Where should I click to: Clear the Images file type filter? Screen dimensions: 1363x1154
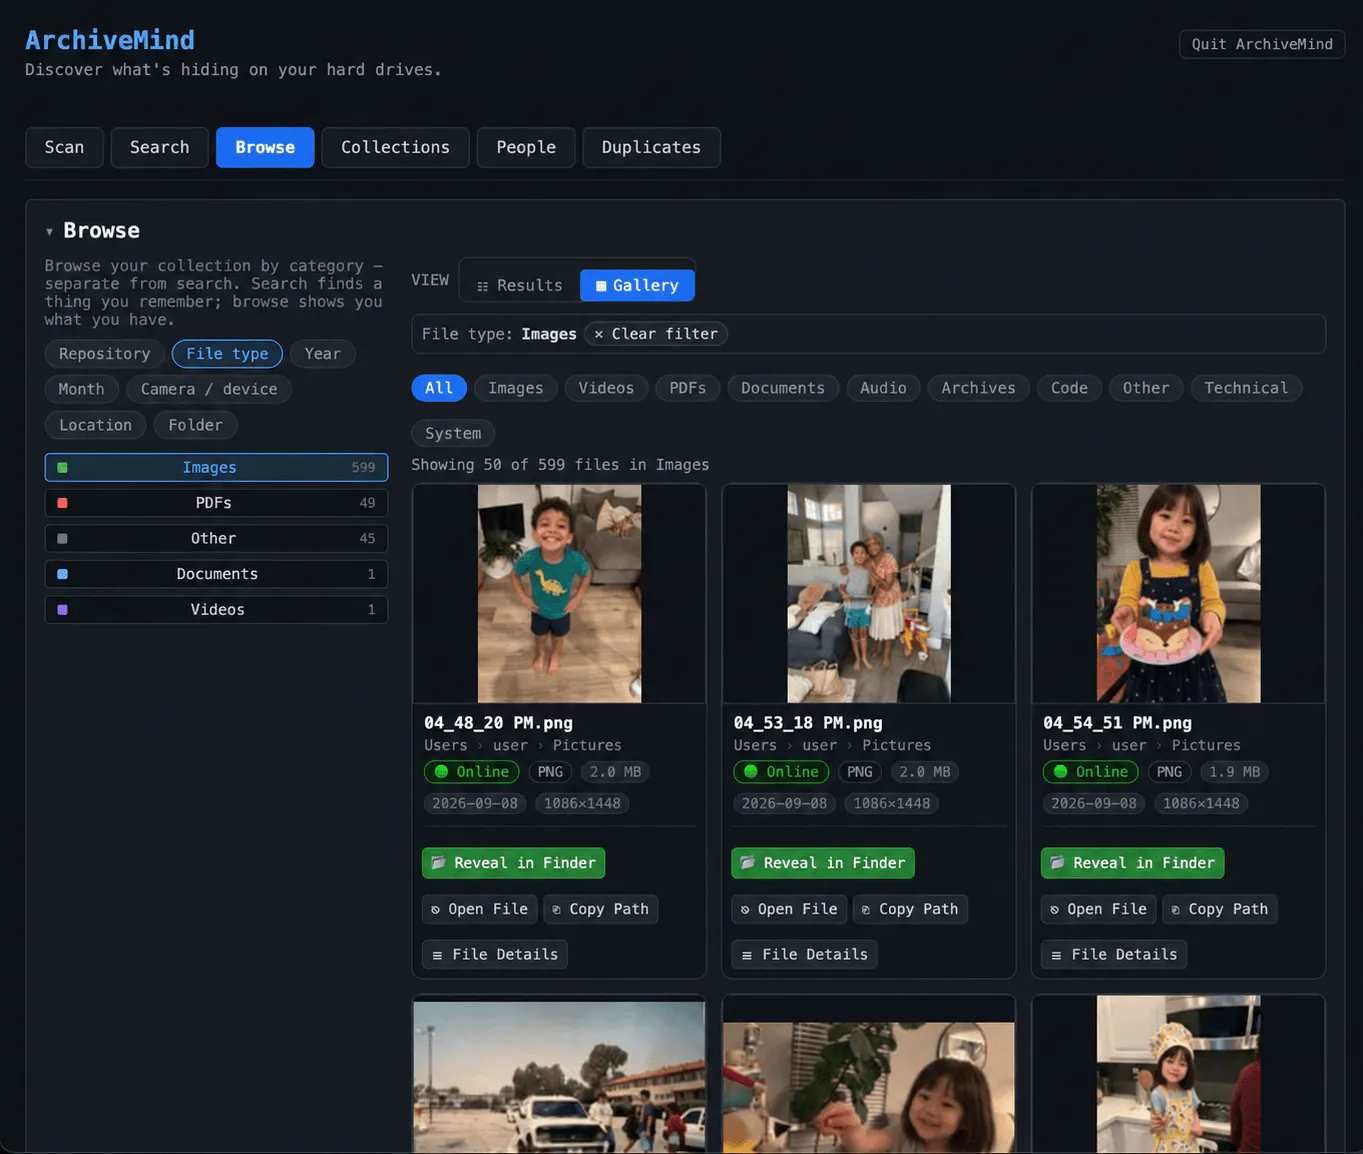point(656,334)
